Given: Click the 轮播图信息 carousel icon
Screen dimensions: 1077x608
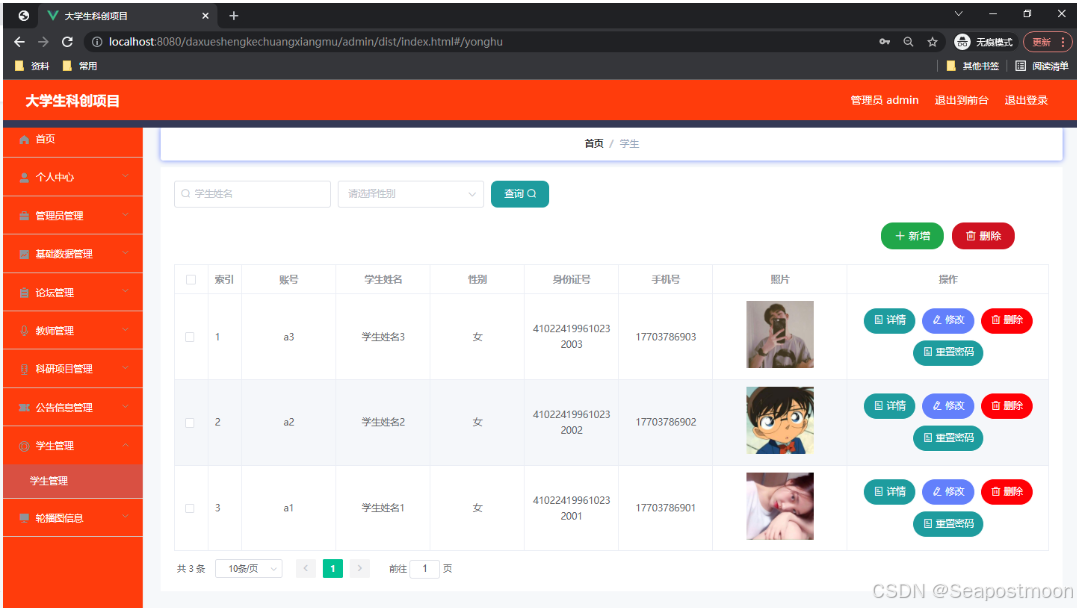Looking at the screenshot, I should click(22, 517).
